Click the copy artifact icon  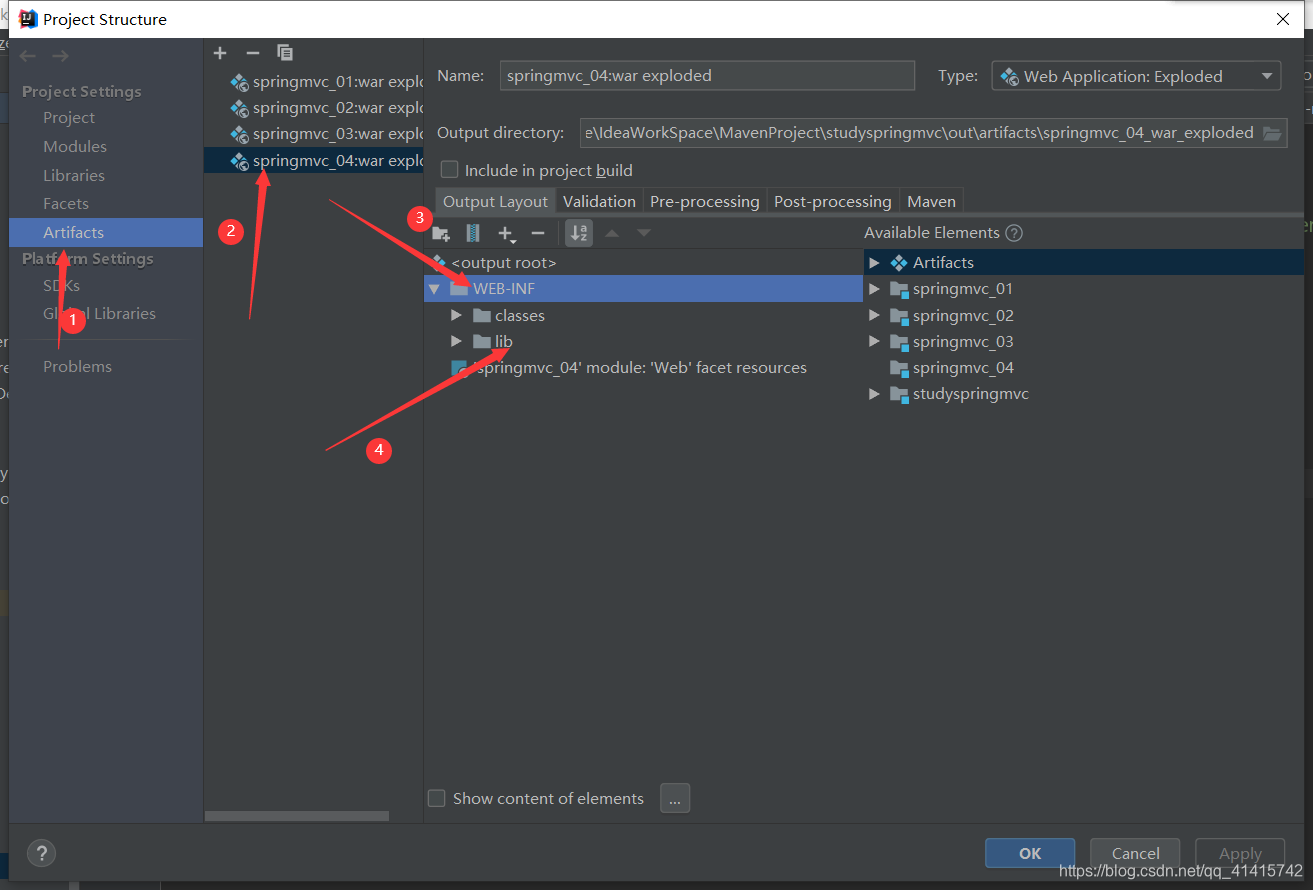coord(285,53)
